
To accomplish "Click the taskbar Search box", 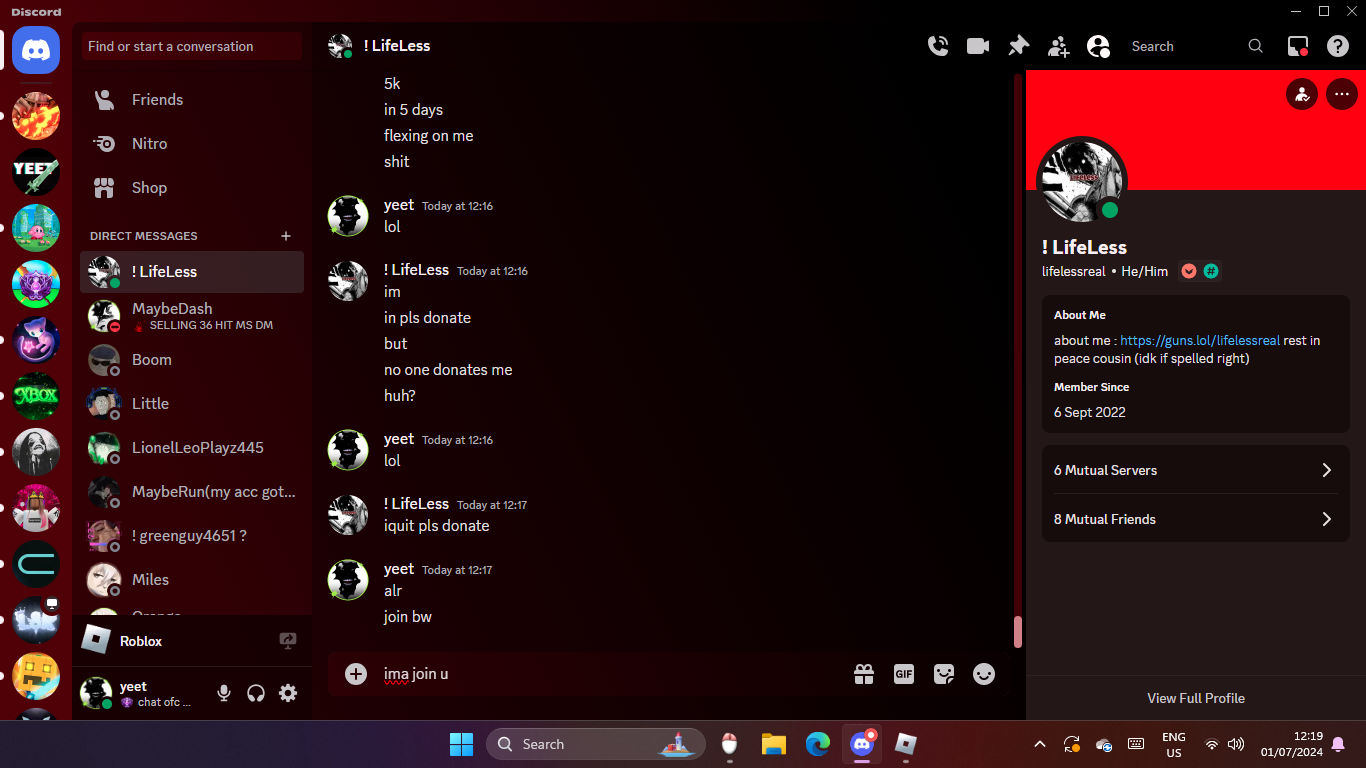I will (x=596, y=744).
